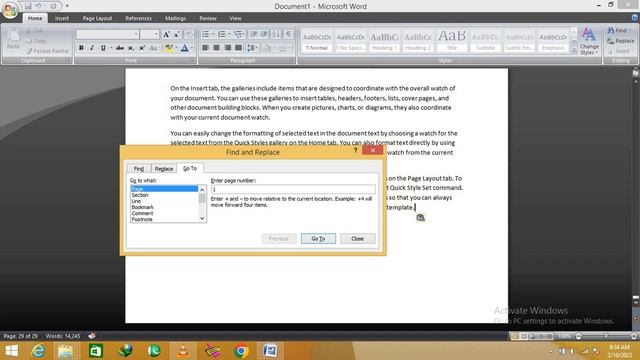Toggle Bold formatting

point(81,48)
